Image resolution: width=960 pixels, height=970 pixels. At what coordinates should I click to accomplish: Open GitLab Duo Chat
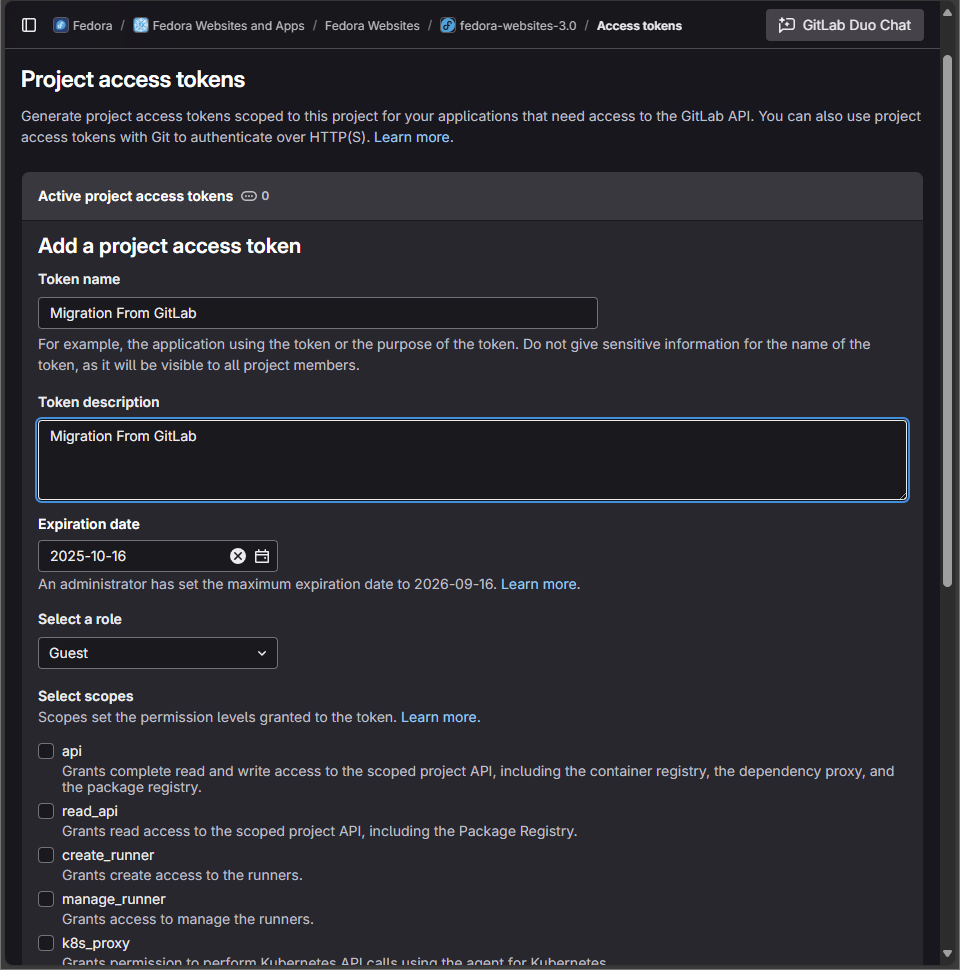844,25
